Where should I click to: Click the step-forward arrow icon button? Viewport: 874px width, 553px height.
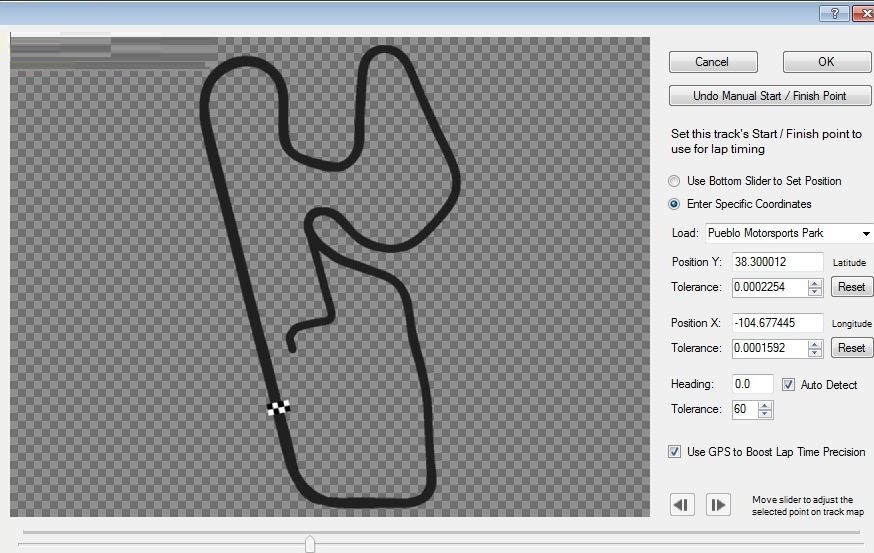pos(718,505)
